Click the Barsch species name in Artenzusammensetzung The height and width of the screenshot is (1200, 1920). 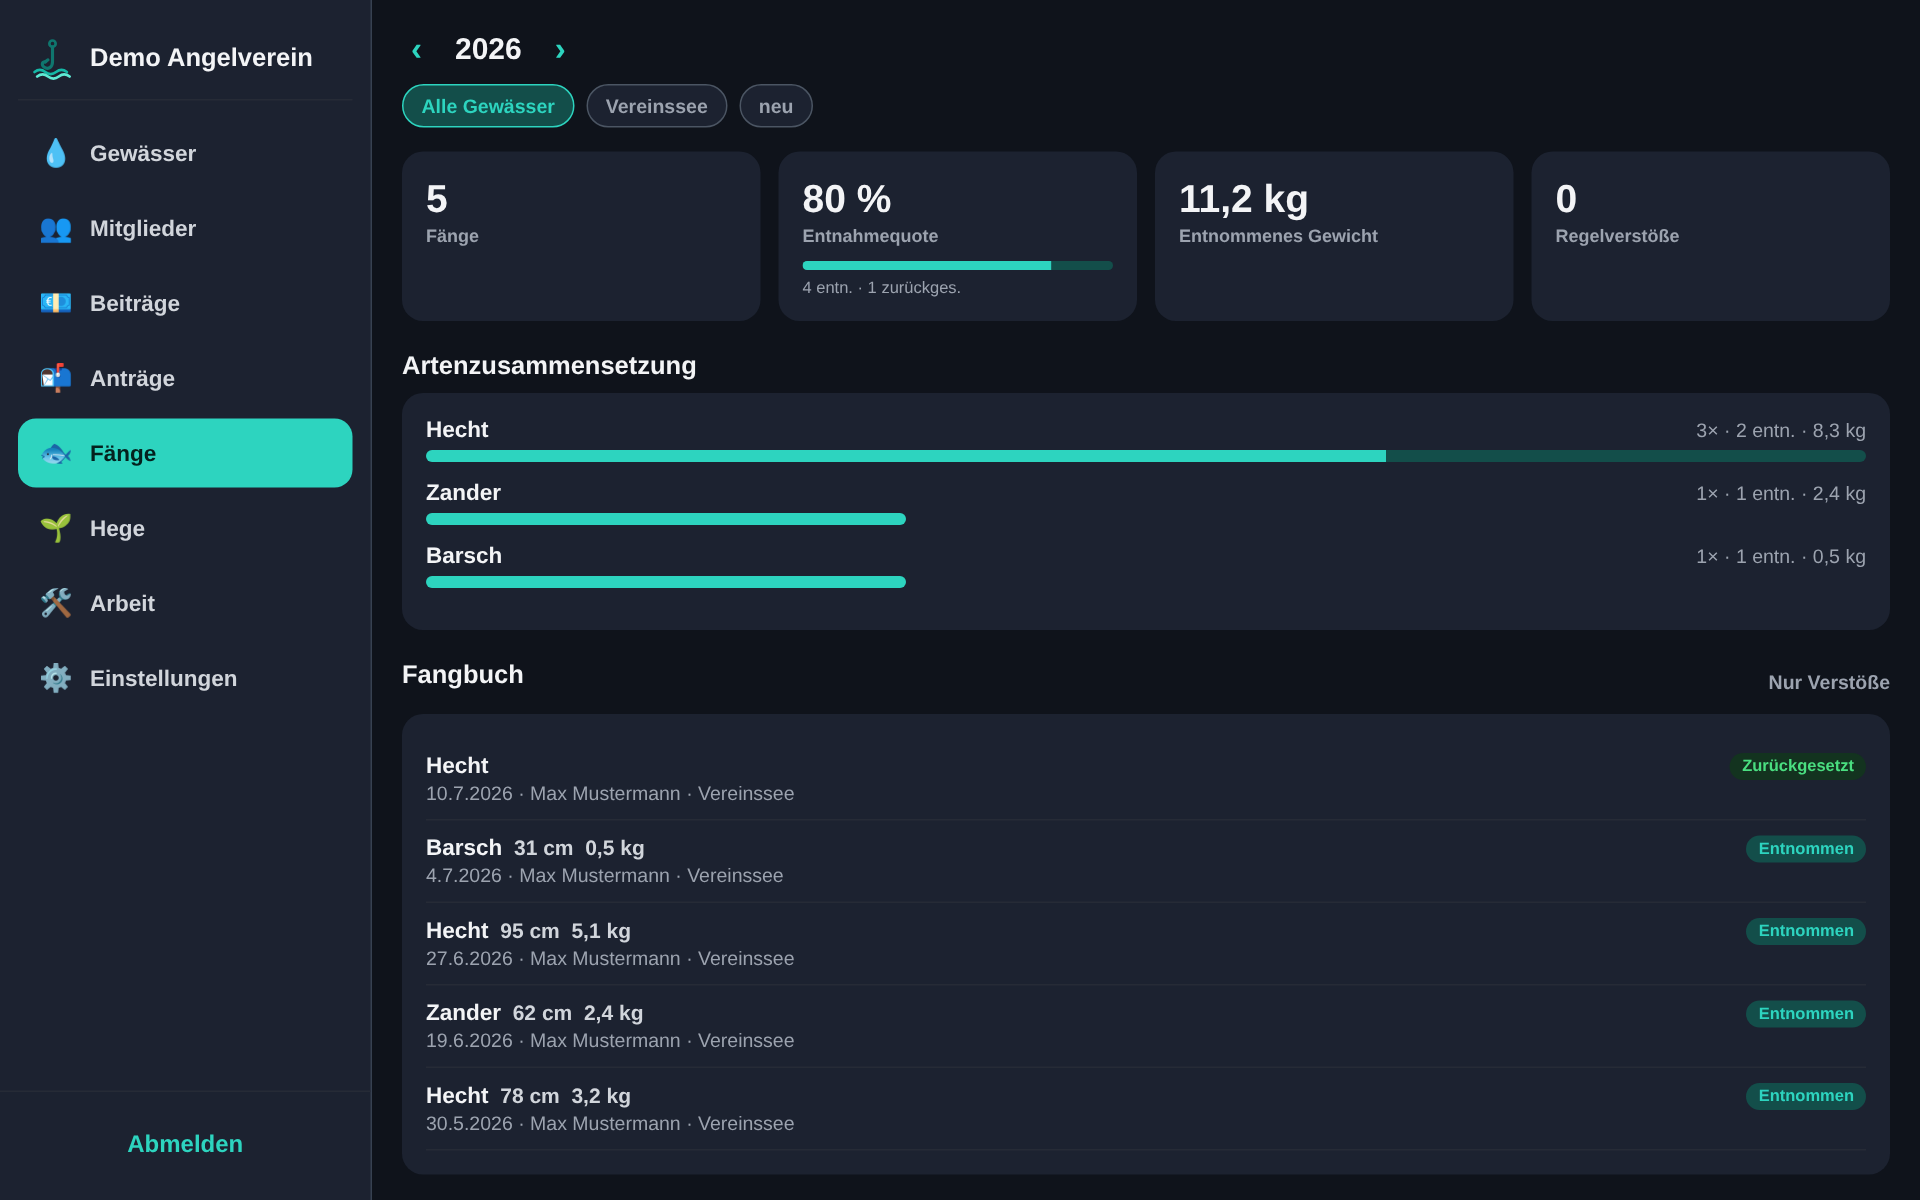pyautogui.click(x=464, y=555)
